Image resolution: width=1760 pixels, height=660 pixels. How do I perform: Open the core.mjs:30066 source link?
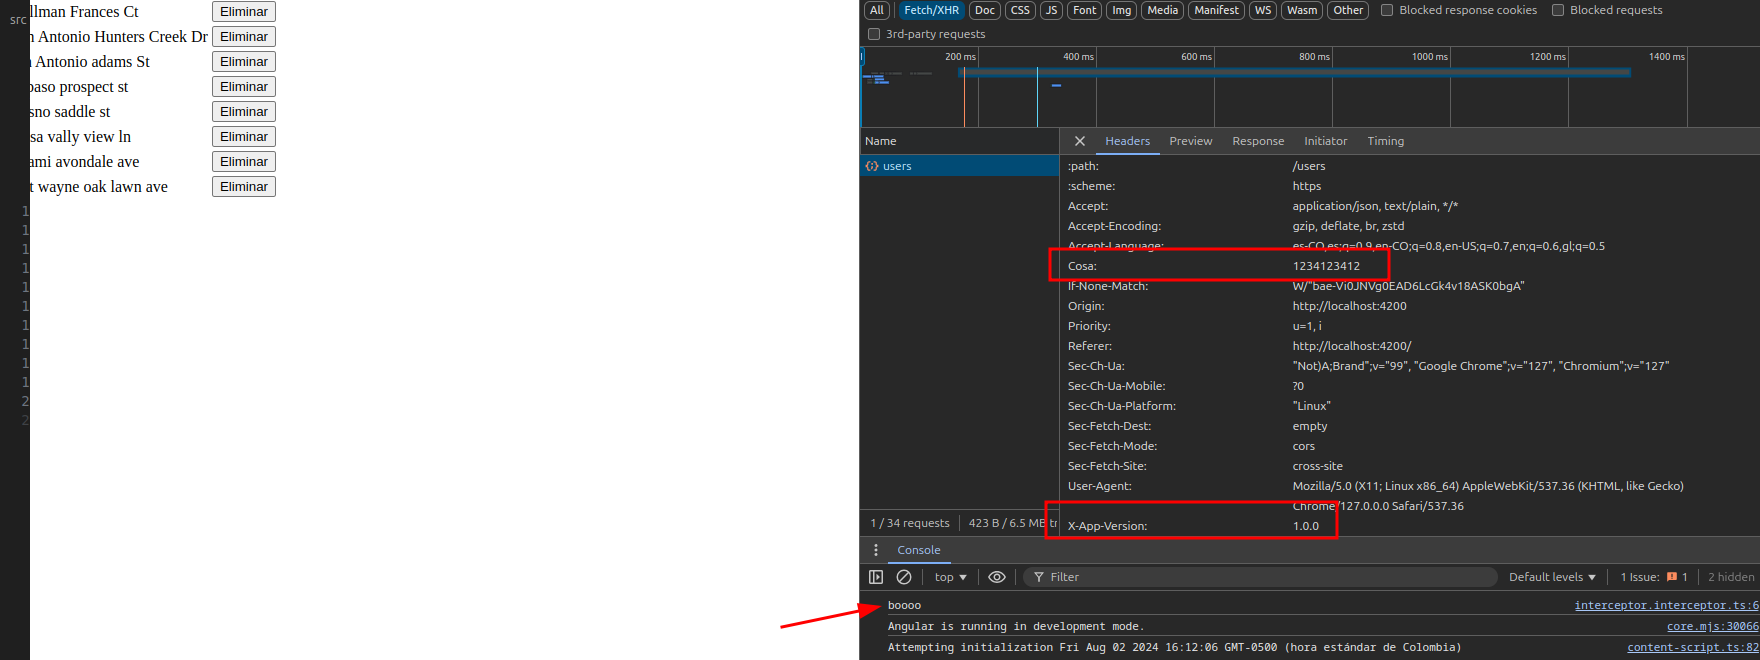pos(1713,626)
